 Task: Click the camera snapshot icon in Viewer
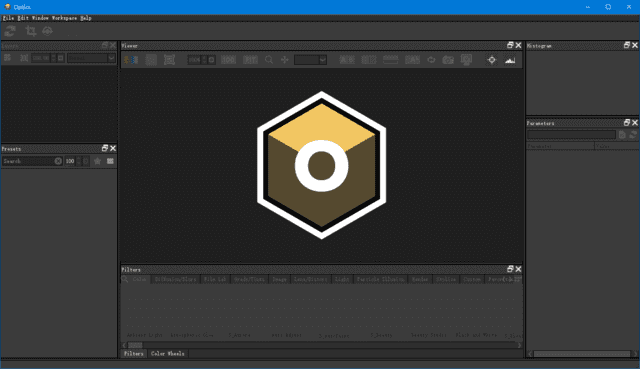click(448, 60)
